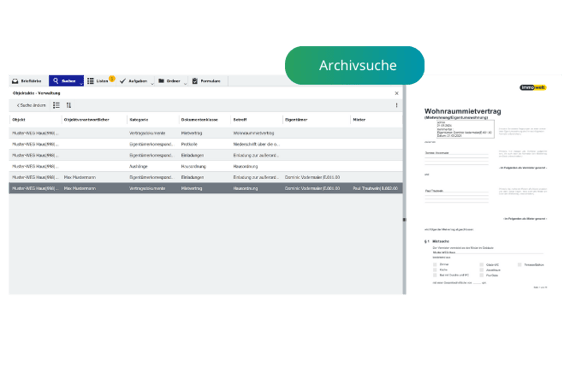This screenshot has height=385, width=570.
Task: Select the row with Betreff Wohnraummietvertrag
Action: [x=206, y=133]
